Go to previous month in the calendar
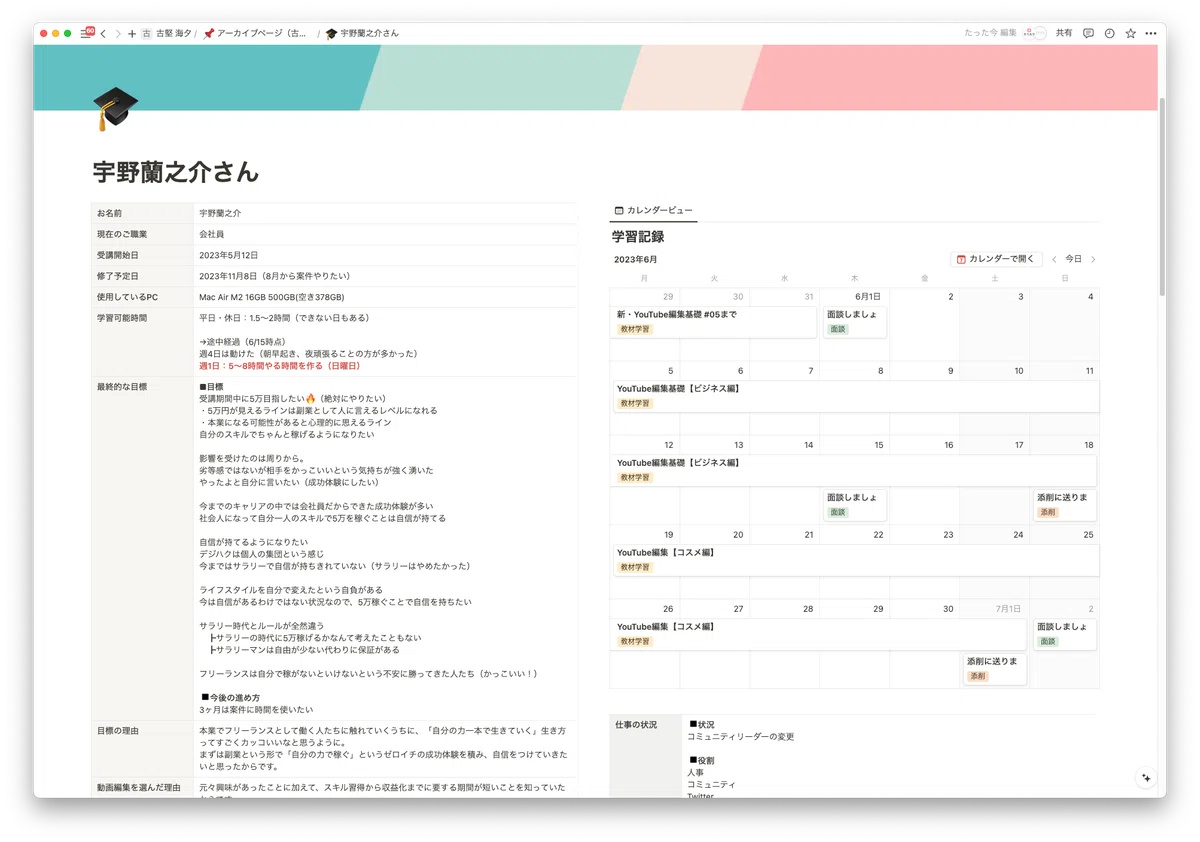 pos(1054,259)
